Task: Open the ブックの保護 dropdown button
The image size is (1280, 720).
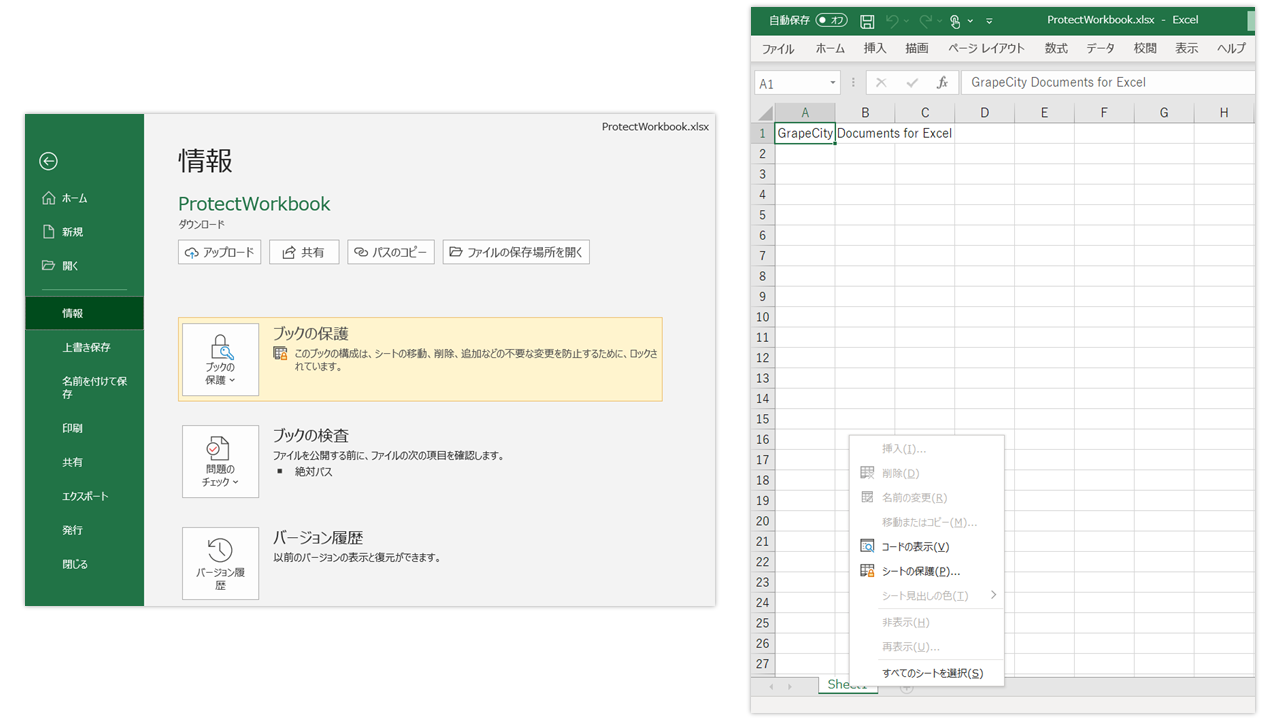Action: (220, 360)
